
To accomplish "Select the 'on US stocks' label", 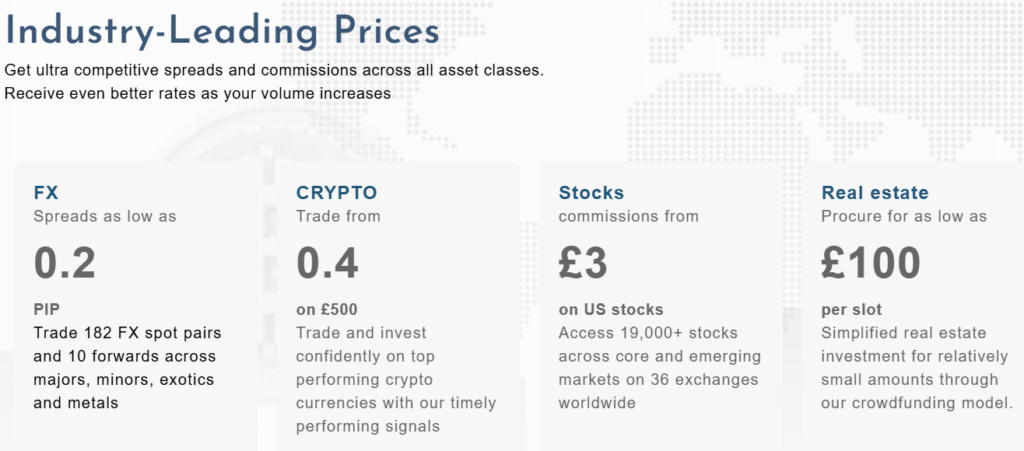I will click(610, 309).
